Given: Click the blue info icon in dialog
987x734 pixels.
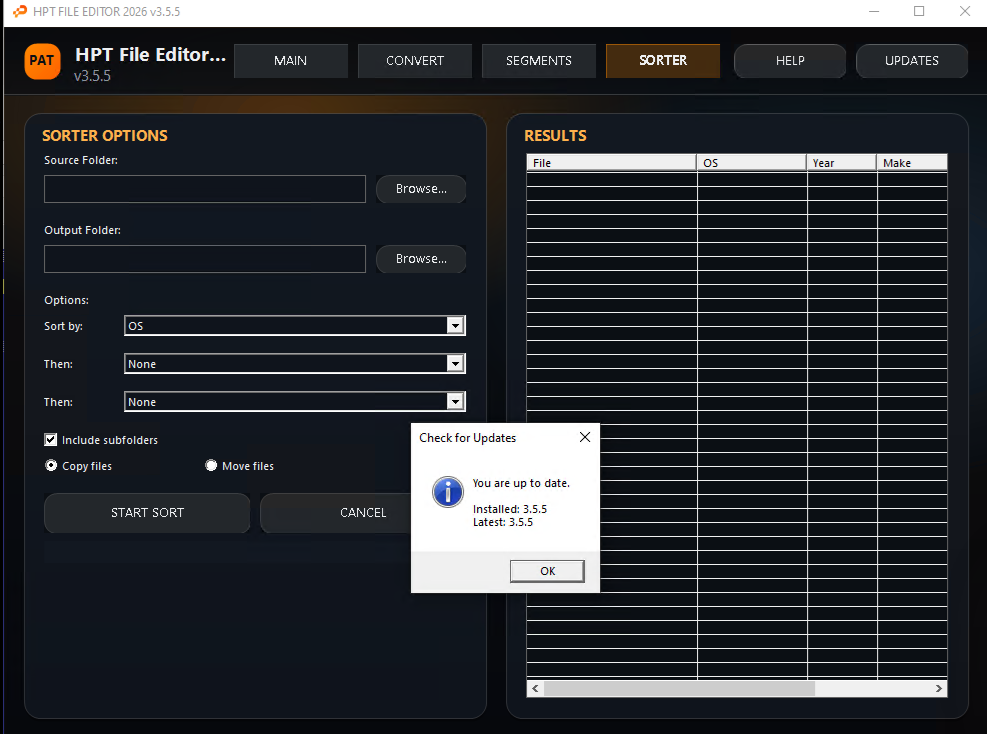Looking at the screenshot, I should [x=447, y=491].
